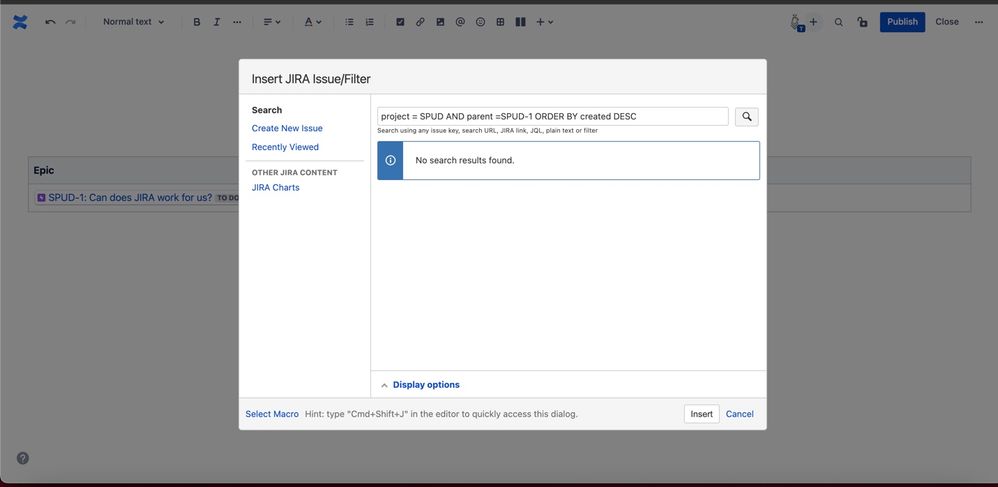The width and height of the screenshot is (998, 487).
Task: Open Recently Viewed issues
Action: [285, 147]
